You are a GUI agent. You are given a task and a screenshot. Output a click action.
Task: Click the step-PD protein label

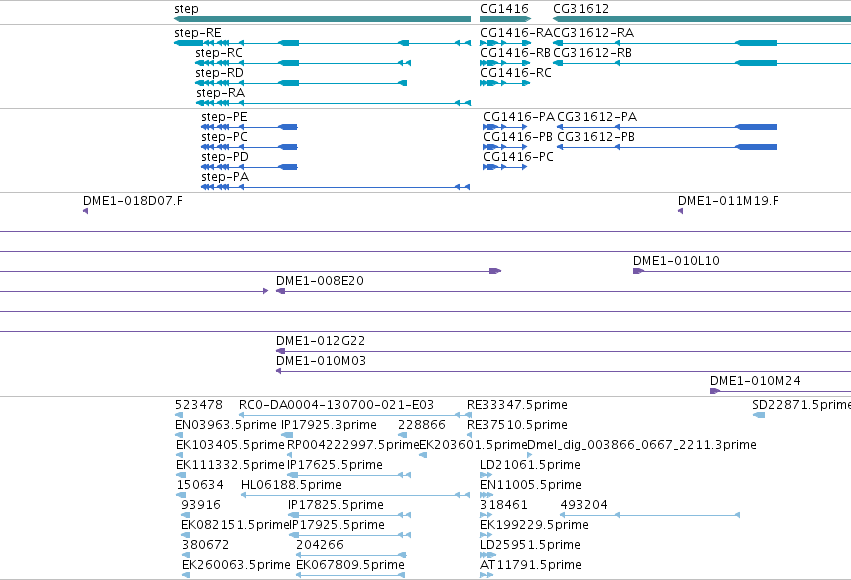click(225, 157)
